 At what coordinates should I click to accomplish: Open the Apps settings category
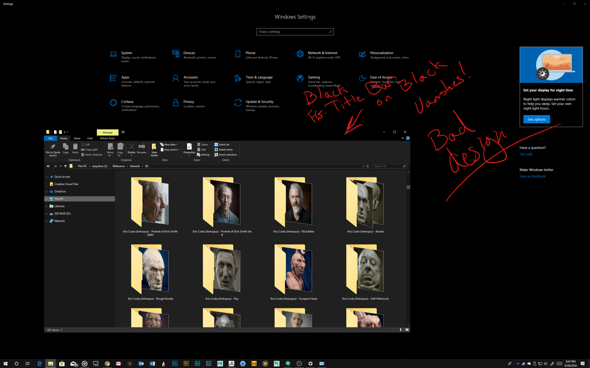132,81
